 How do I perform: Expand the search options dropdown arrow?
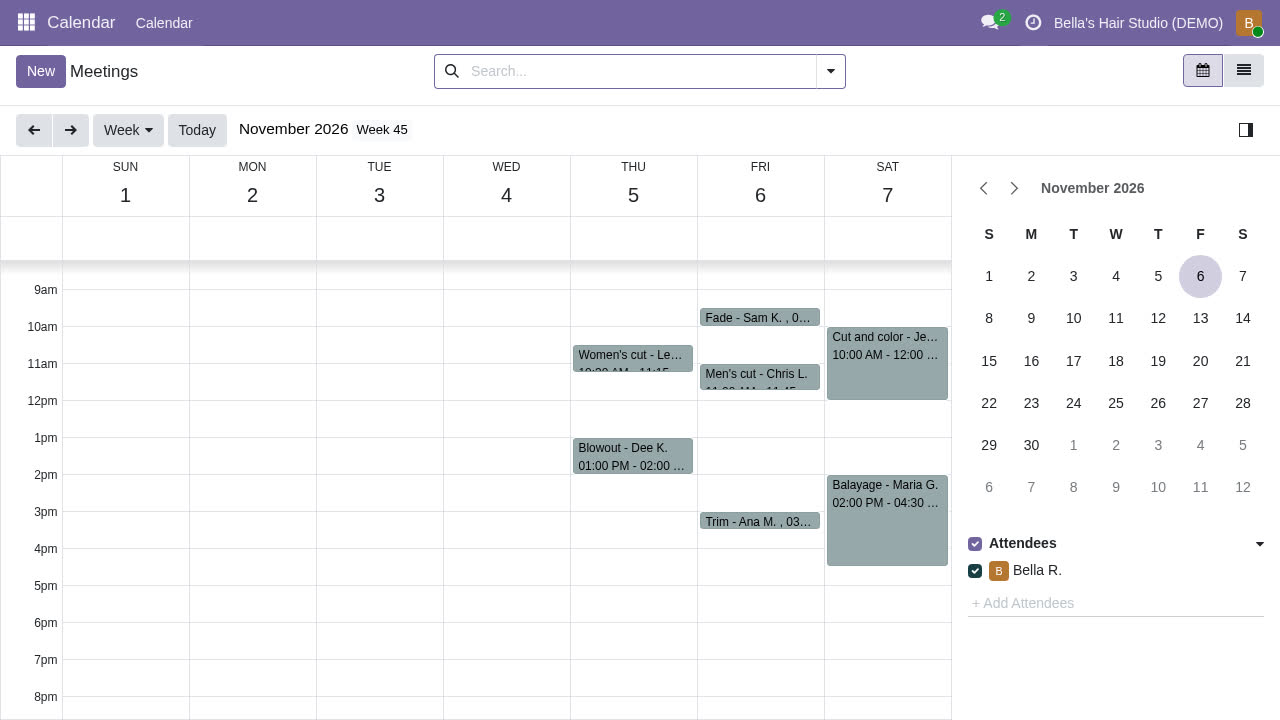831,71
